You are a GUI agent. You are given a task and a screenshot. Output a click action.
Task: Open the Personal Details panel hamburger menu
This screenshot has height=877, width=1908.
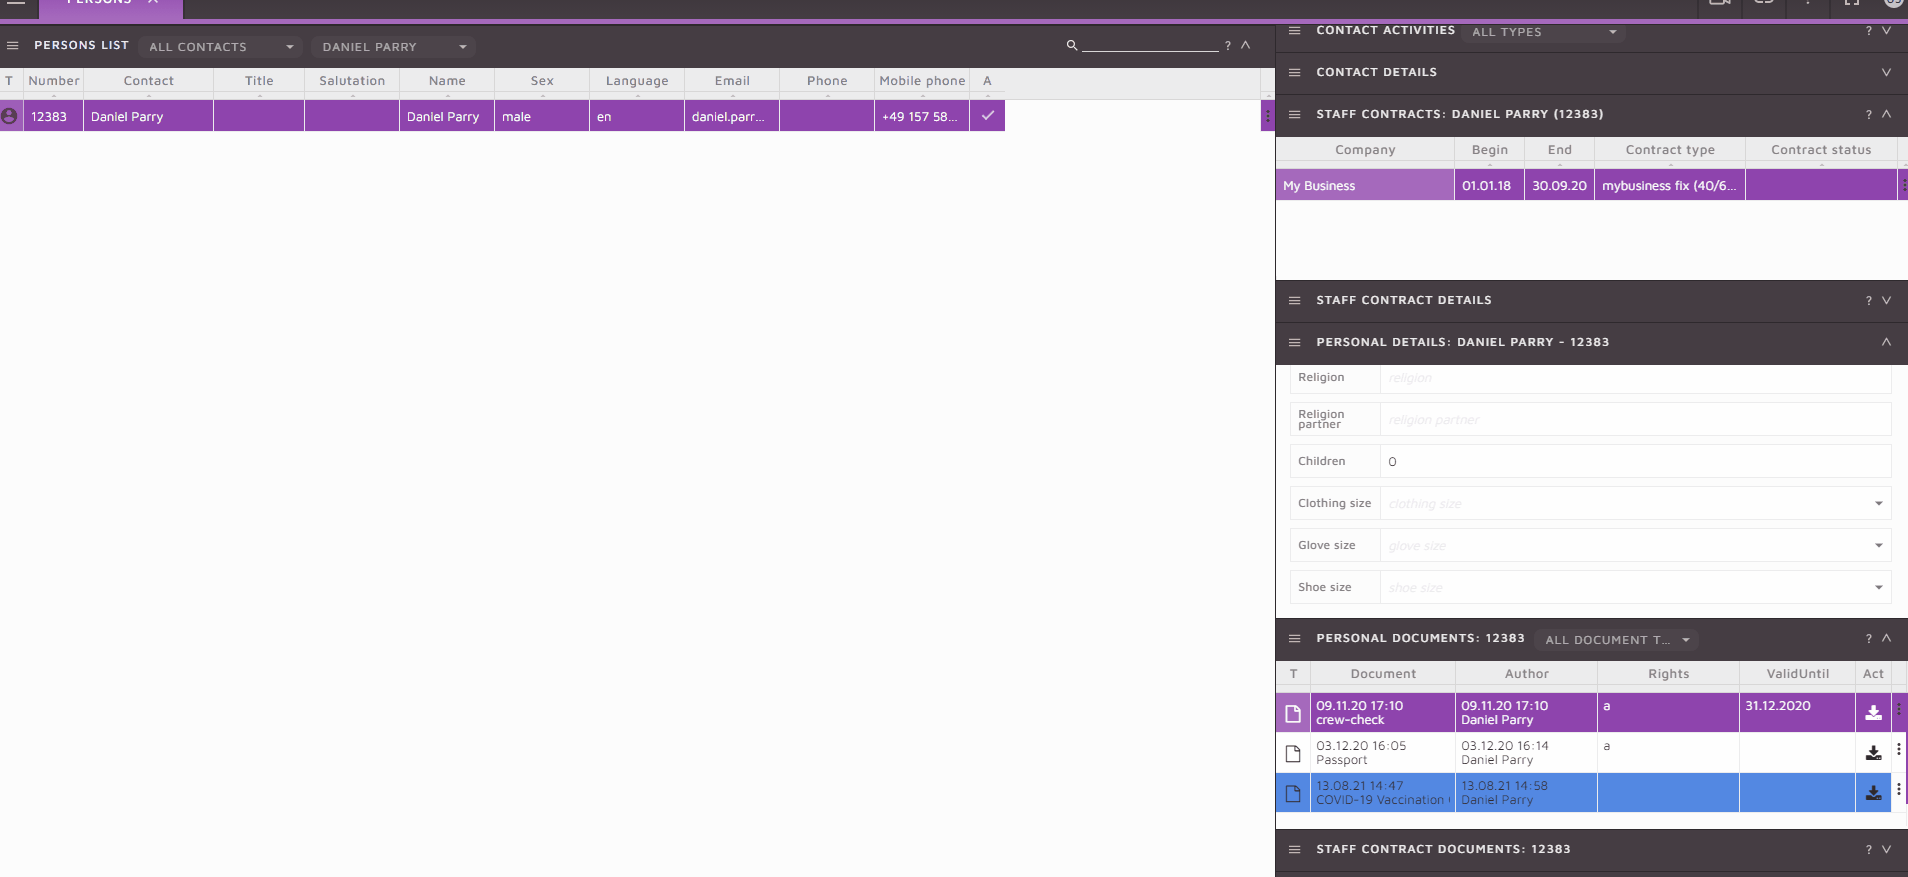(1295, 343)
